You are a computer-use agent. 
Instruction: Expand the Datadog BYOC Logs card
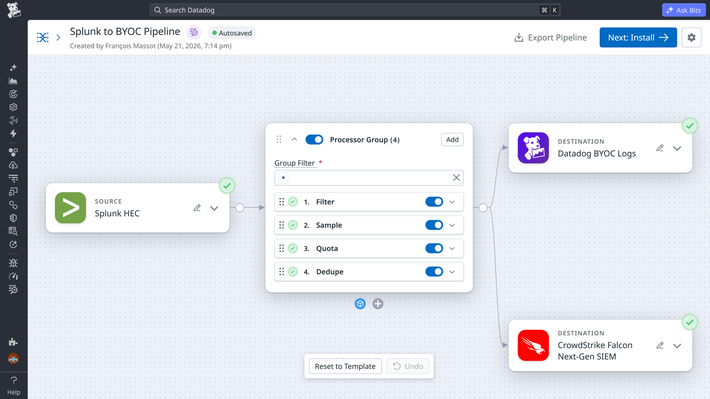point(677,148)
